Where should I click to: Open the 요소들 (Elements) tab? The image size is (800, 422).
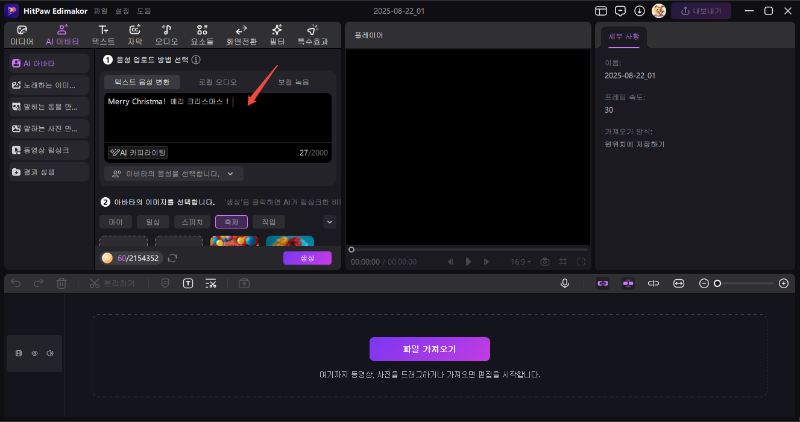[x=202, y=35]
